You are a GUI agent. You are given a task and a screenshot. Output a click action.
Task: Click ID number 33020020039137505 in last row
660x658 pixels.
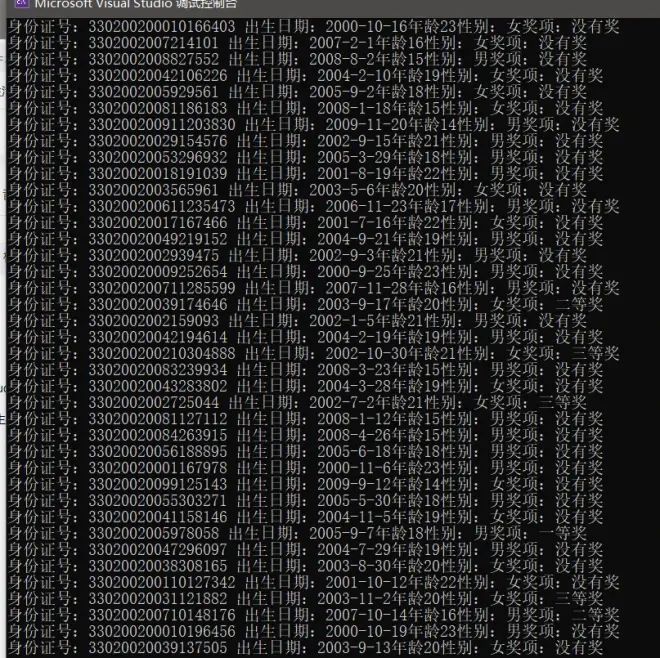click(158, 647)
